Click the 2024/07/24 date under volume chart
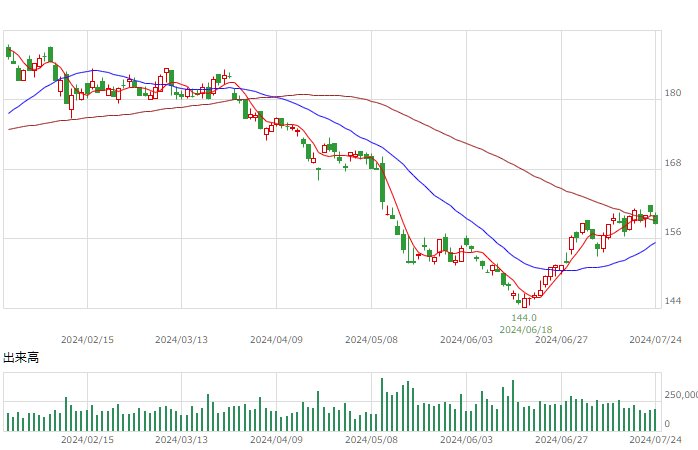Image resolution: width=698 pixels, height=450 pixels. pyautogui.click(x=655, y=440)
